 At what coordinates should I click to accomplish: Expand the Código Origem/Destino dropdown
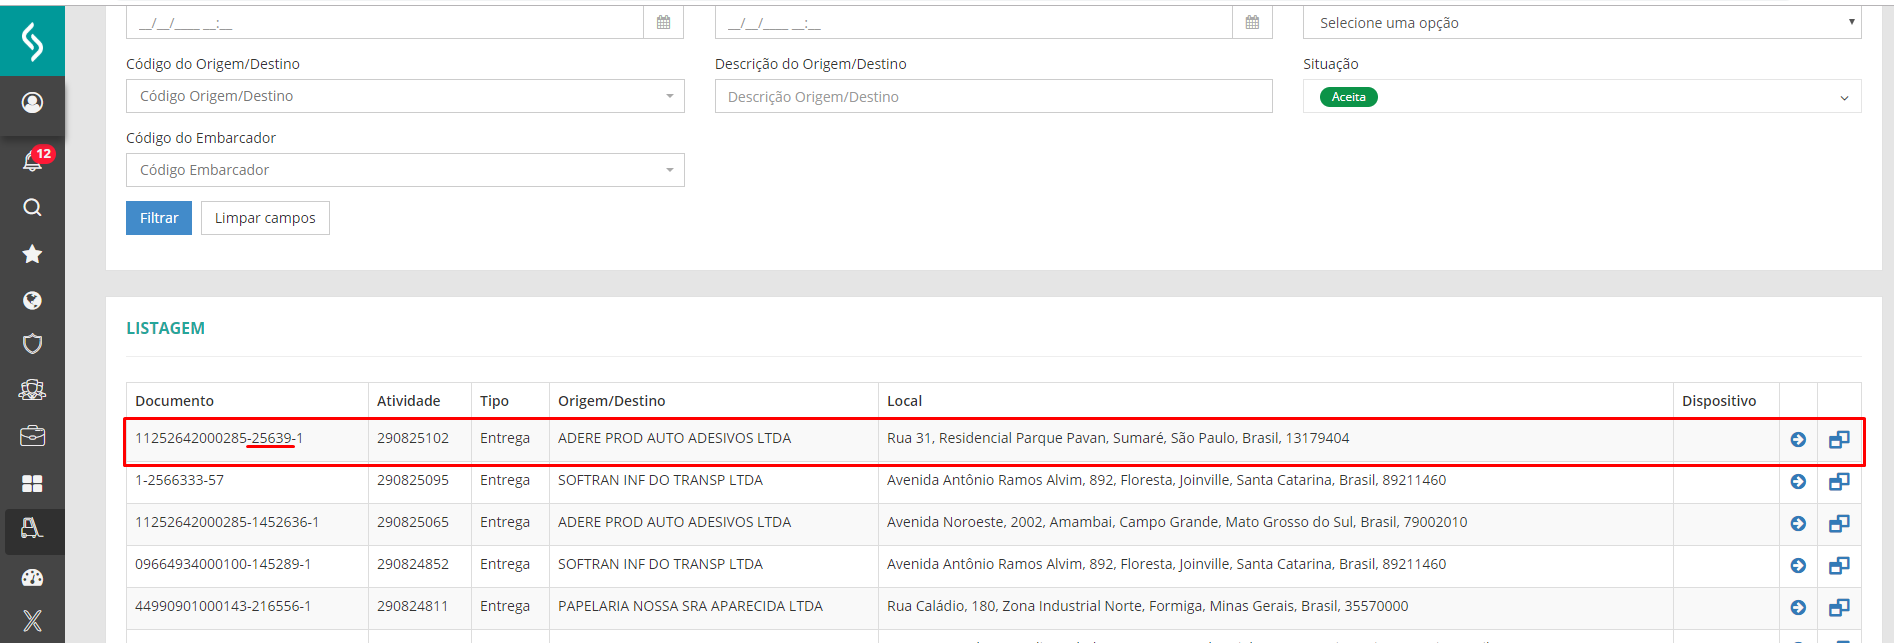[669, 96]
